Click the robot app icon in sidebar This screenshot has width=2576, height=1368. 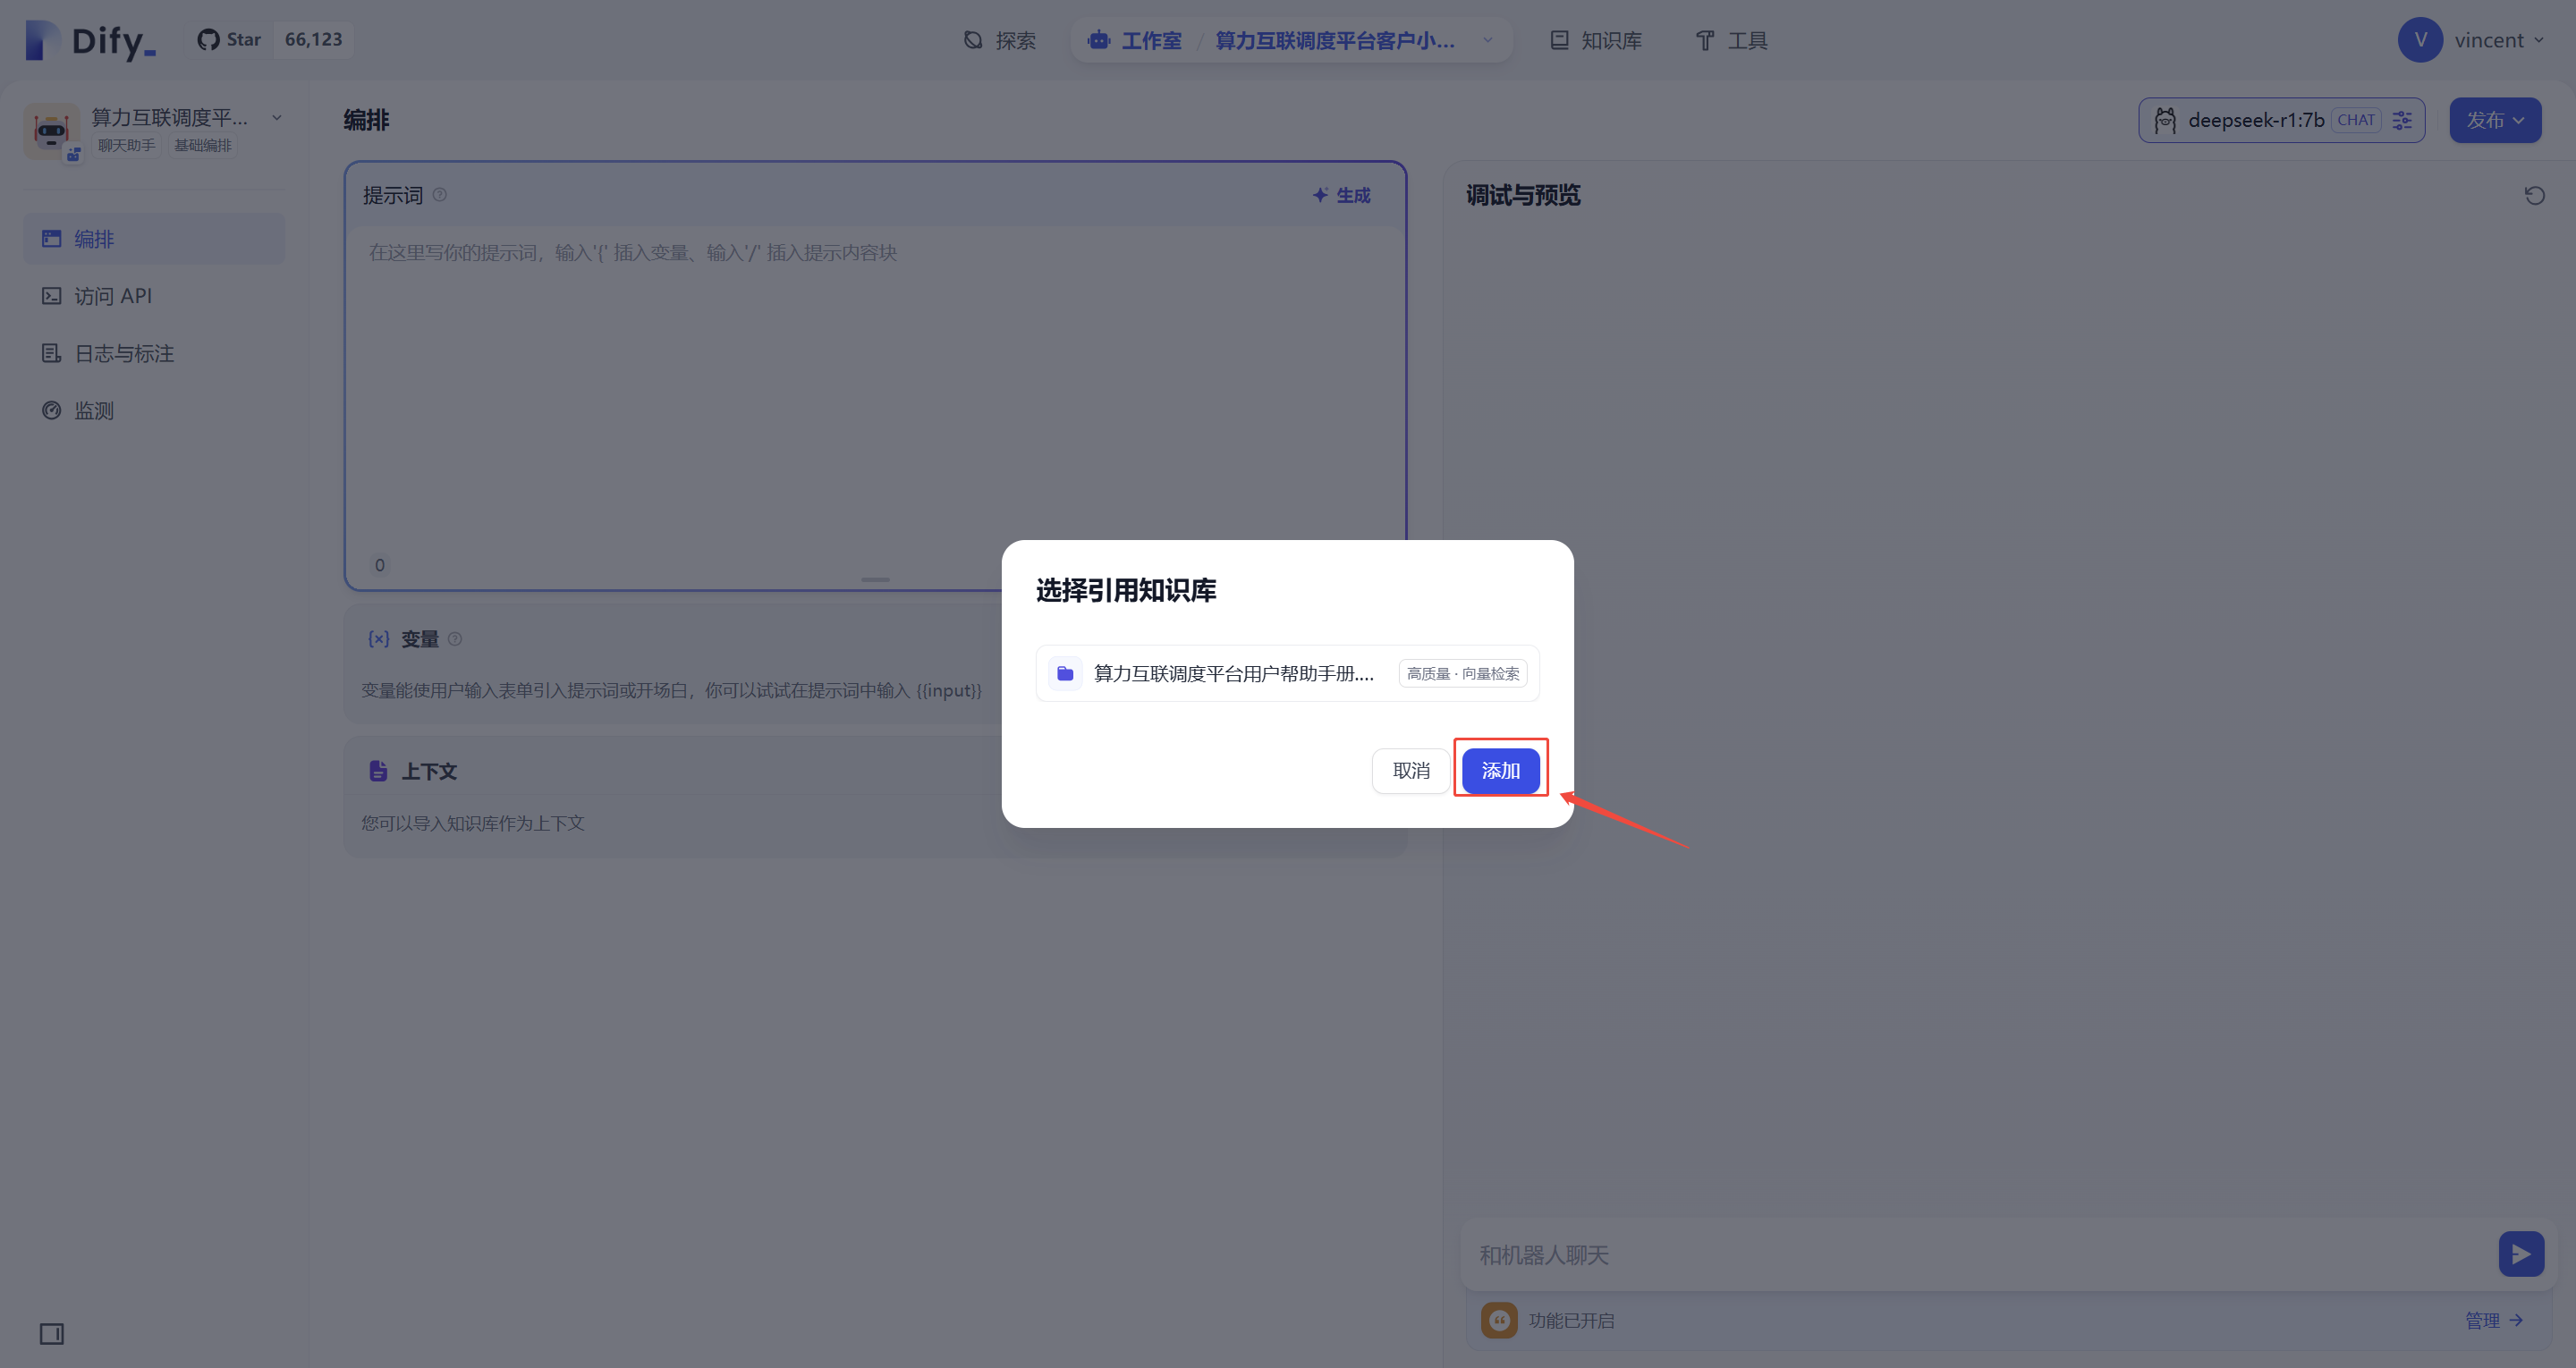pos(51,131)
